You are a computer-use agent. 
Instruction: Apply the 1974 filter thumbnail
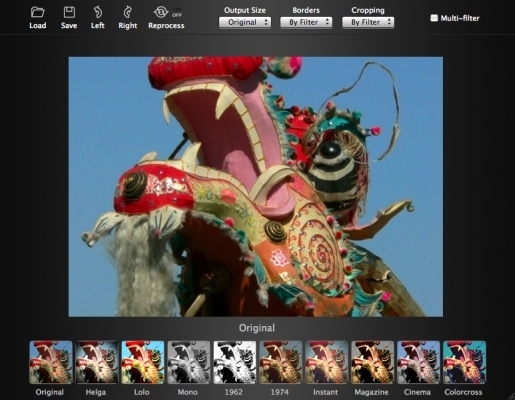(281, 362)
